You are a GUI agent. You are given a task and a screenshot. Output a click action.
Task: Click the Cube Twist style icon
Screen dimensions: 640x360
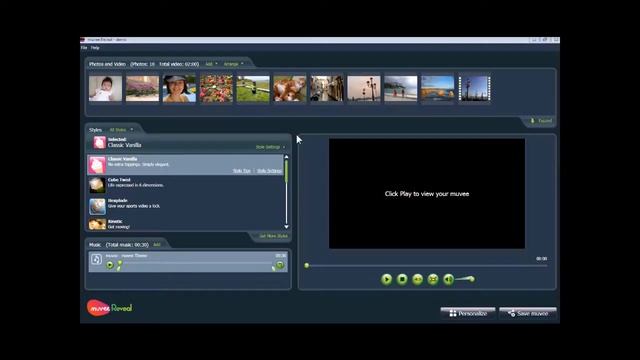click(97, 185)
